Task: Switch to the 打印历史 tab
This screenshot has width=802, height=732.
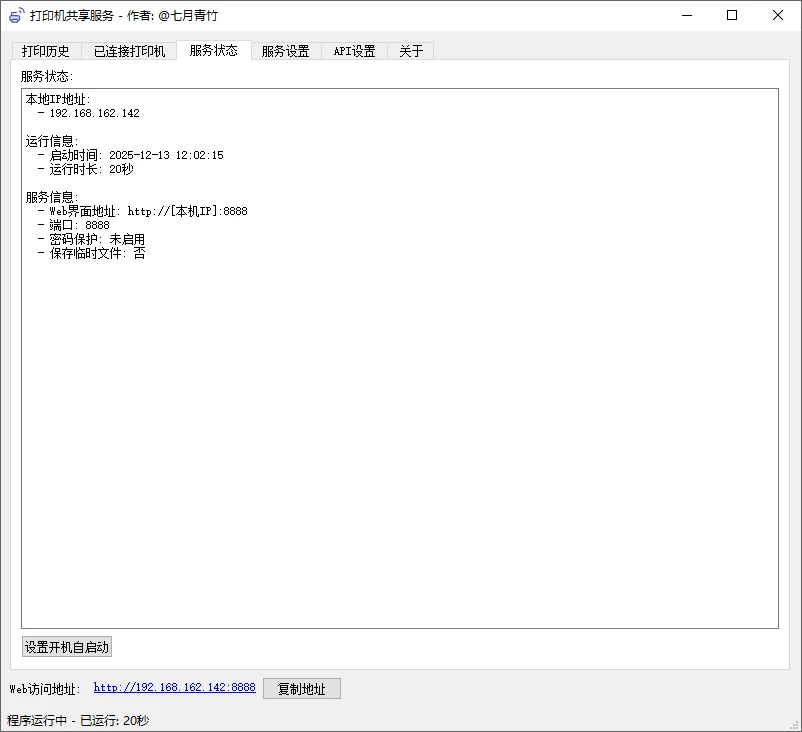Action: [x=45, y=50]
